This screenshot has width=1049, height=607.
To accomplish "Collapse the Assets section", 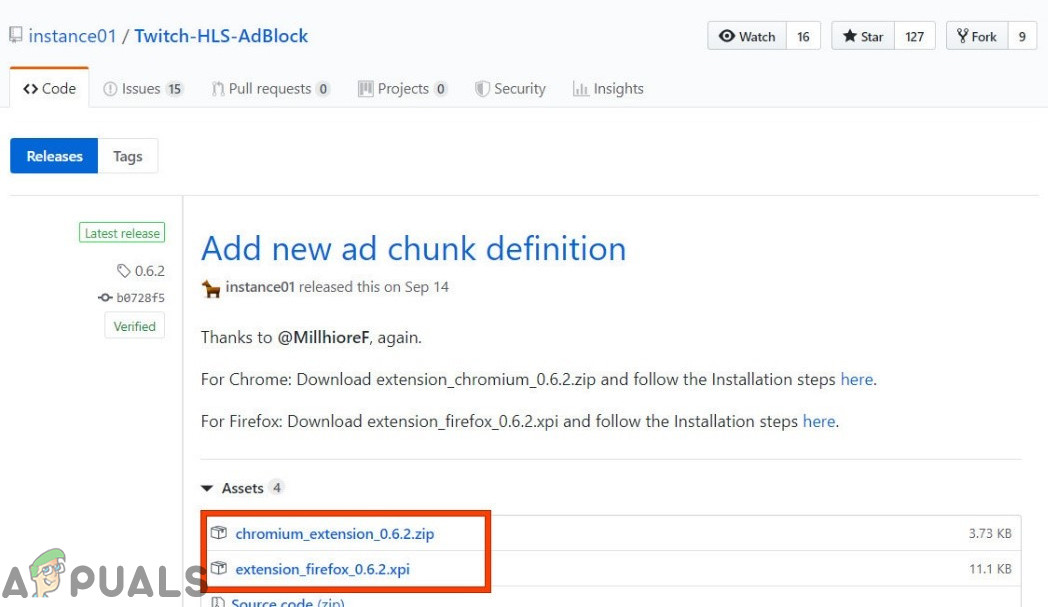I will (207, 488).
